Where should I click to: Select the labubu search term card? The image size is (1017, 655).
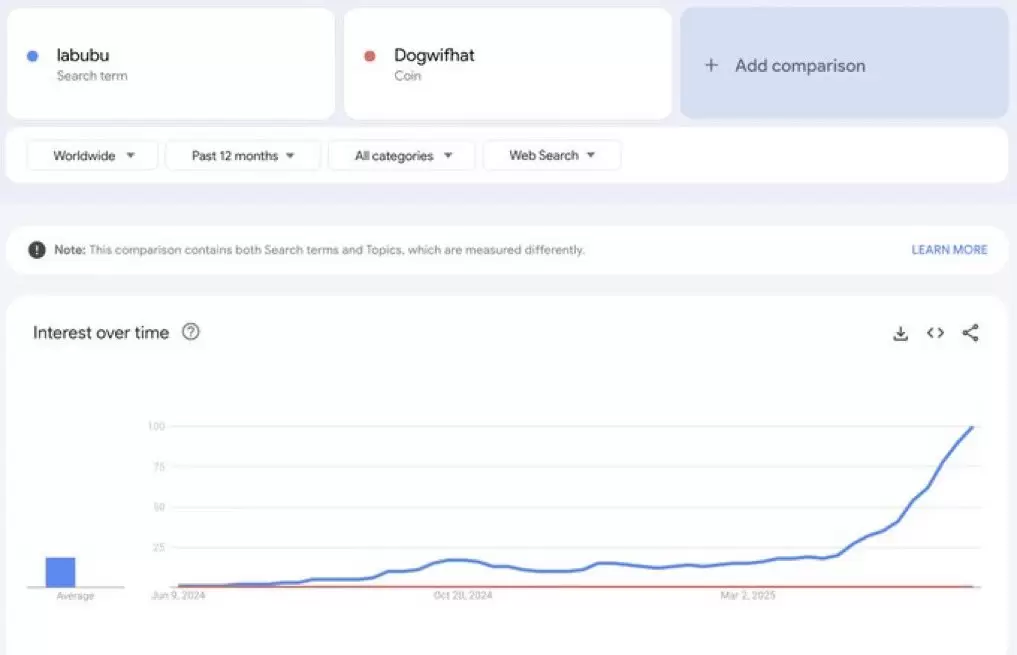(170, 64)
